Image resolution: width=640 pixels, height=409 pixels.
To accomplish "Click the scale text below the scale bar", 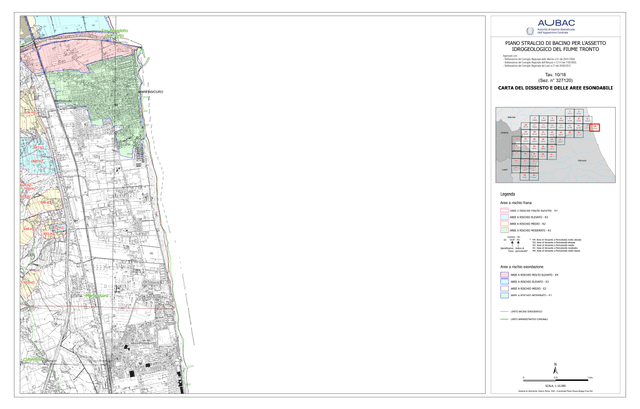I will (556, 386).
